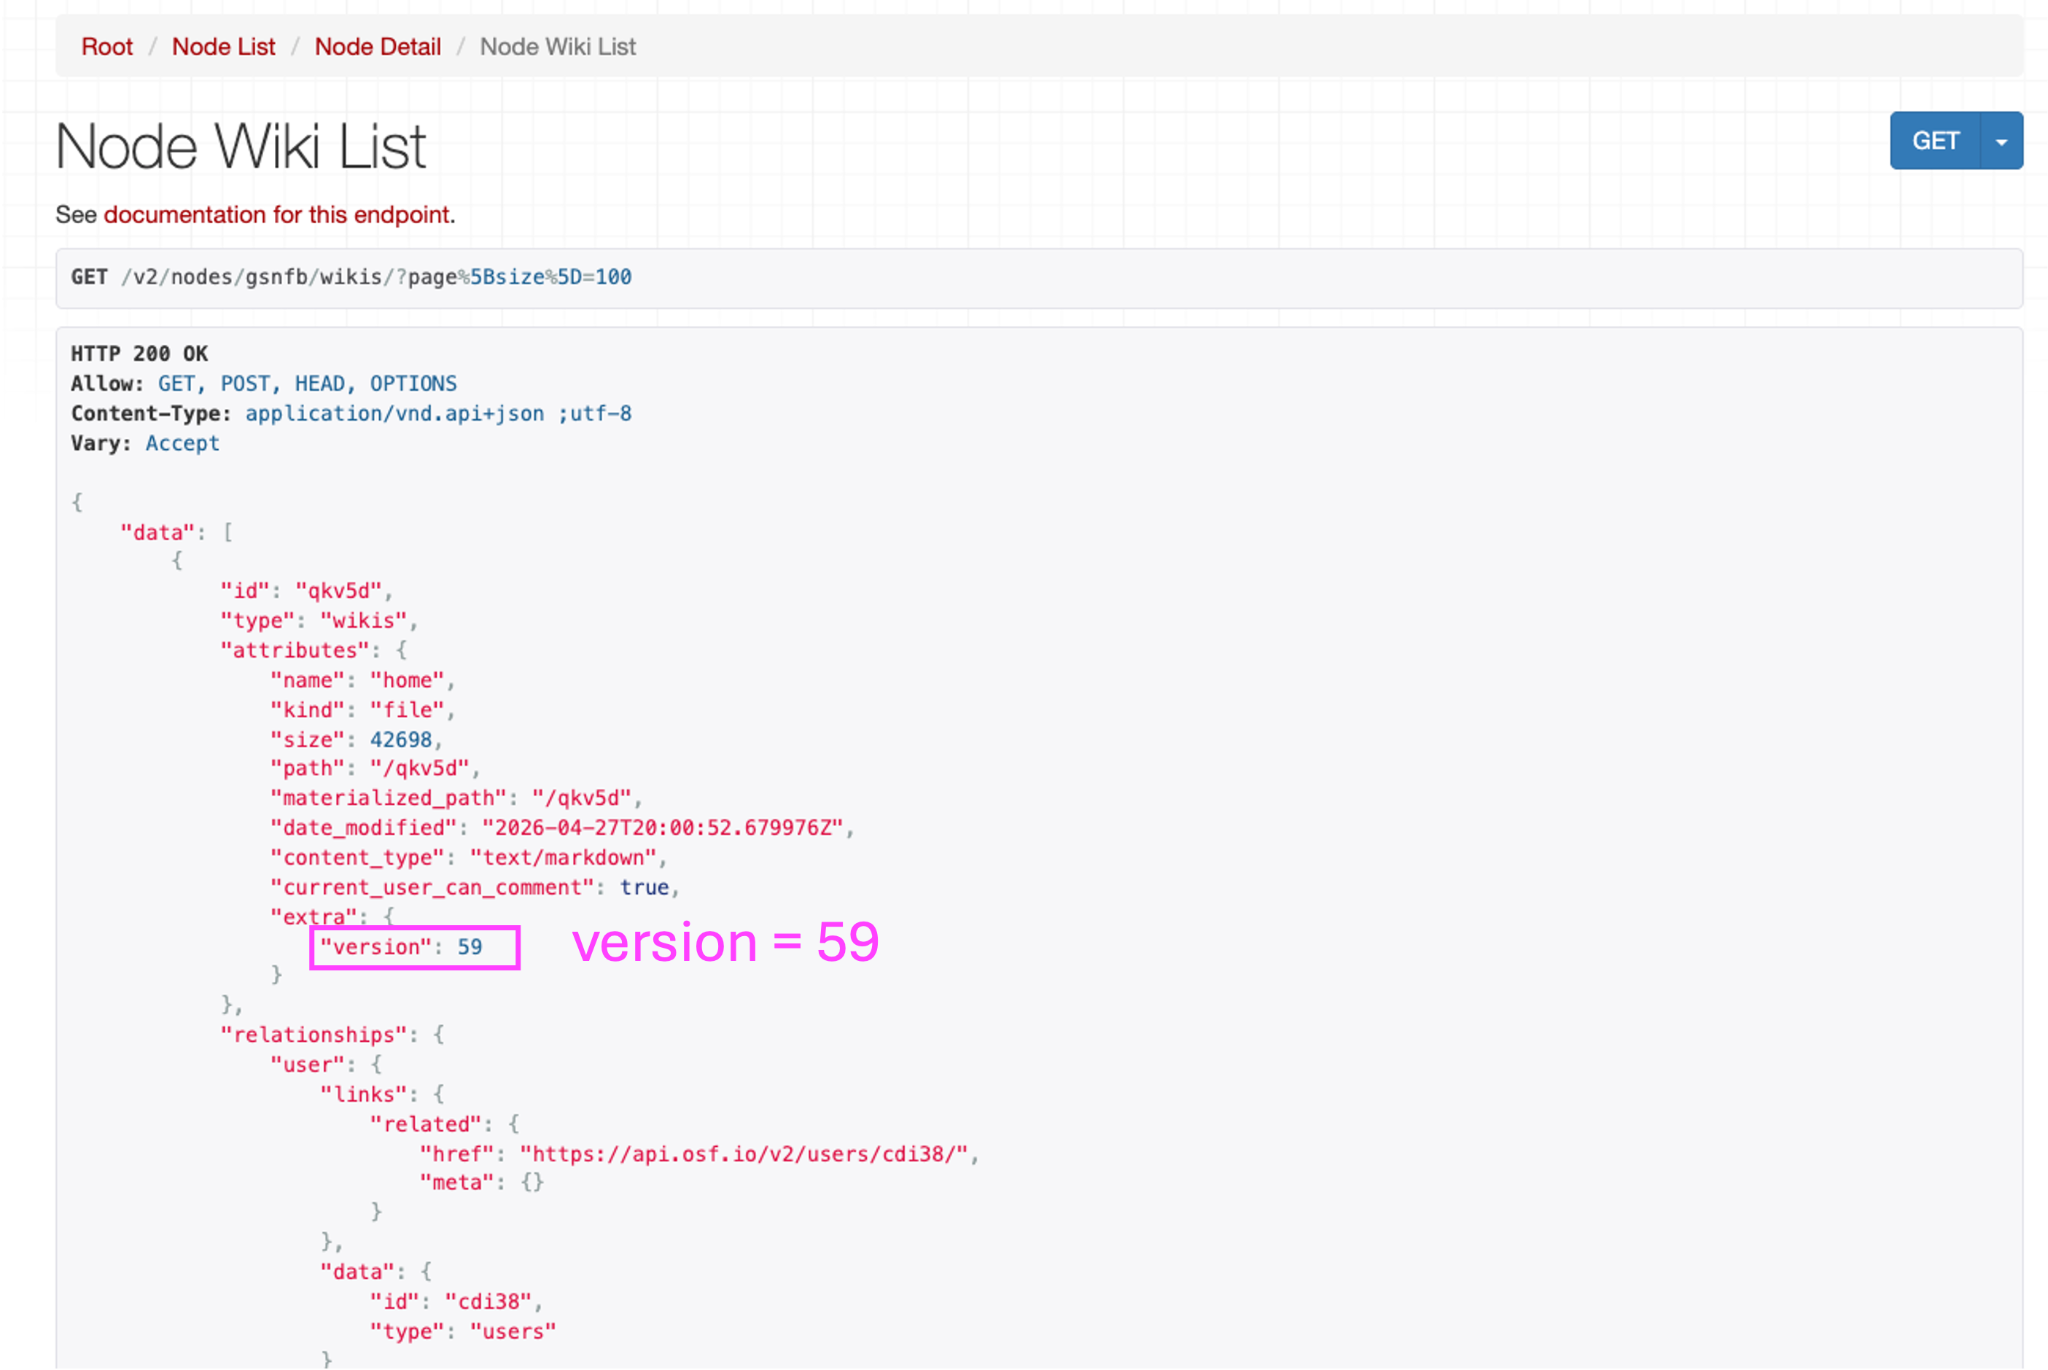Viewport: 2048px width, 1370px height.
Task: Select the "attributes" key
Action: click(295, 651)
